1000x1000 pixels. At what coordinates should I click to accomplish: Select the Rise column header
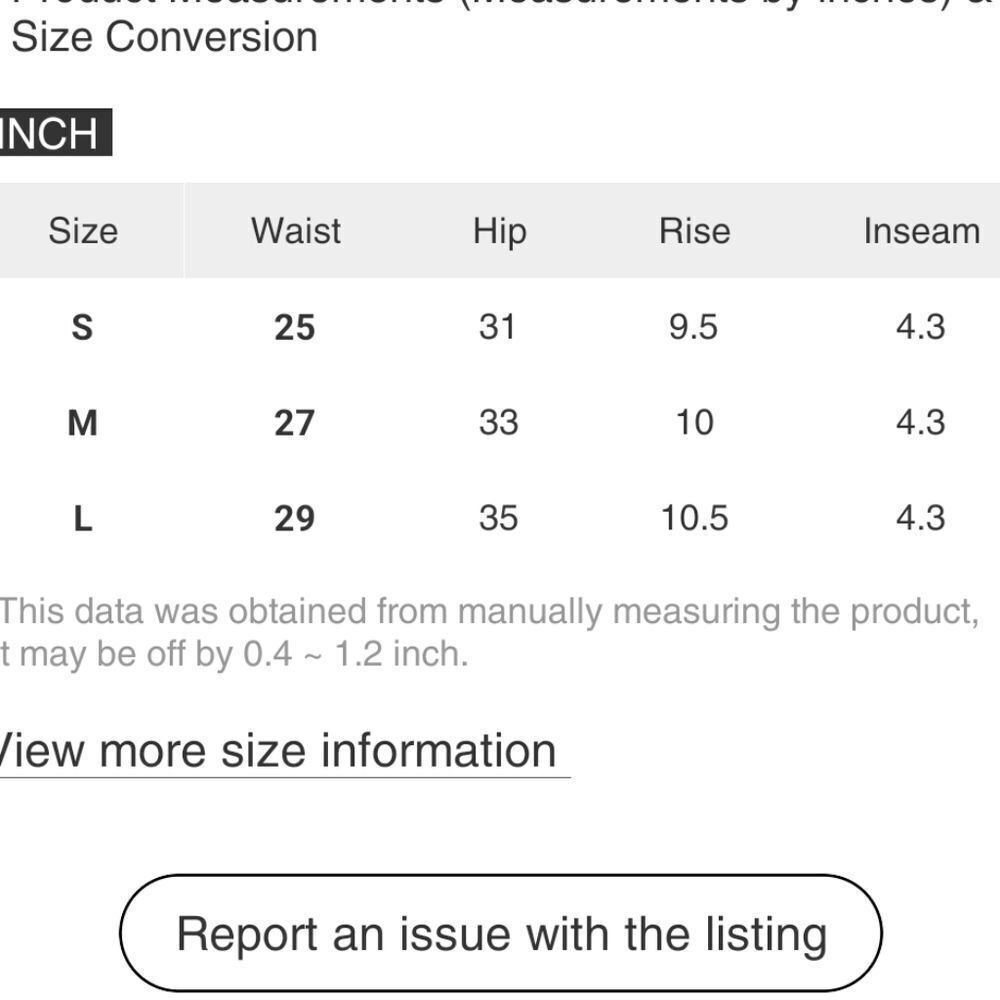coord(695,231)
